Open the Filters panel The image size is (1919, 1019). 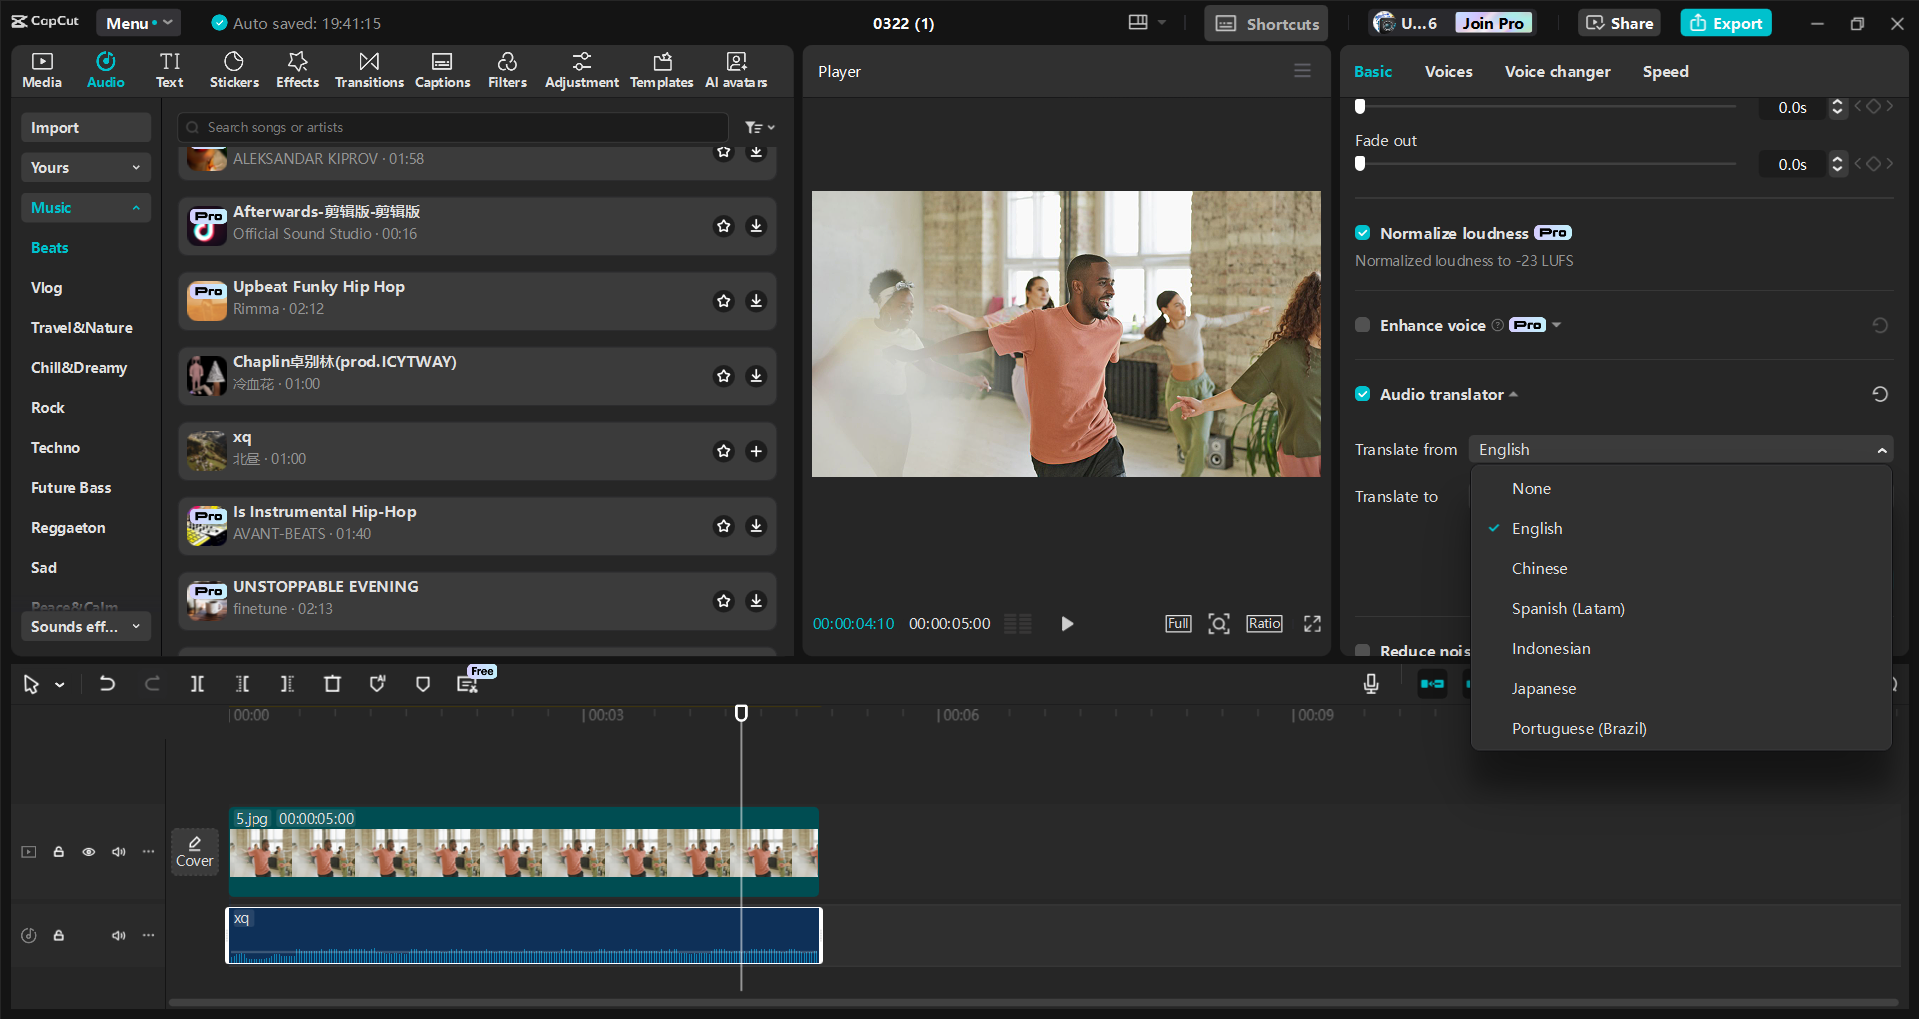coord(507,70)
